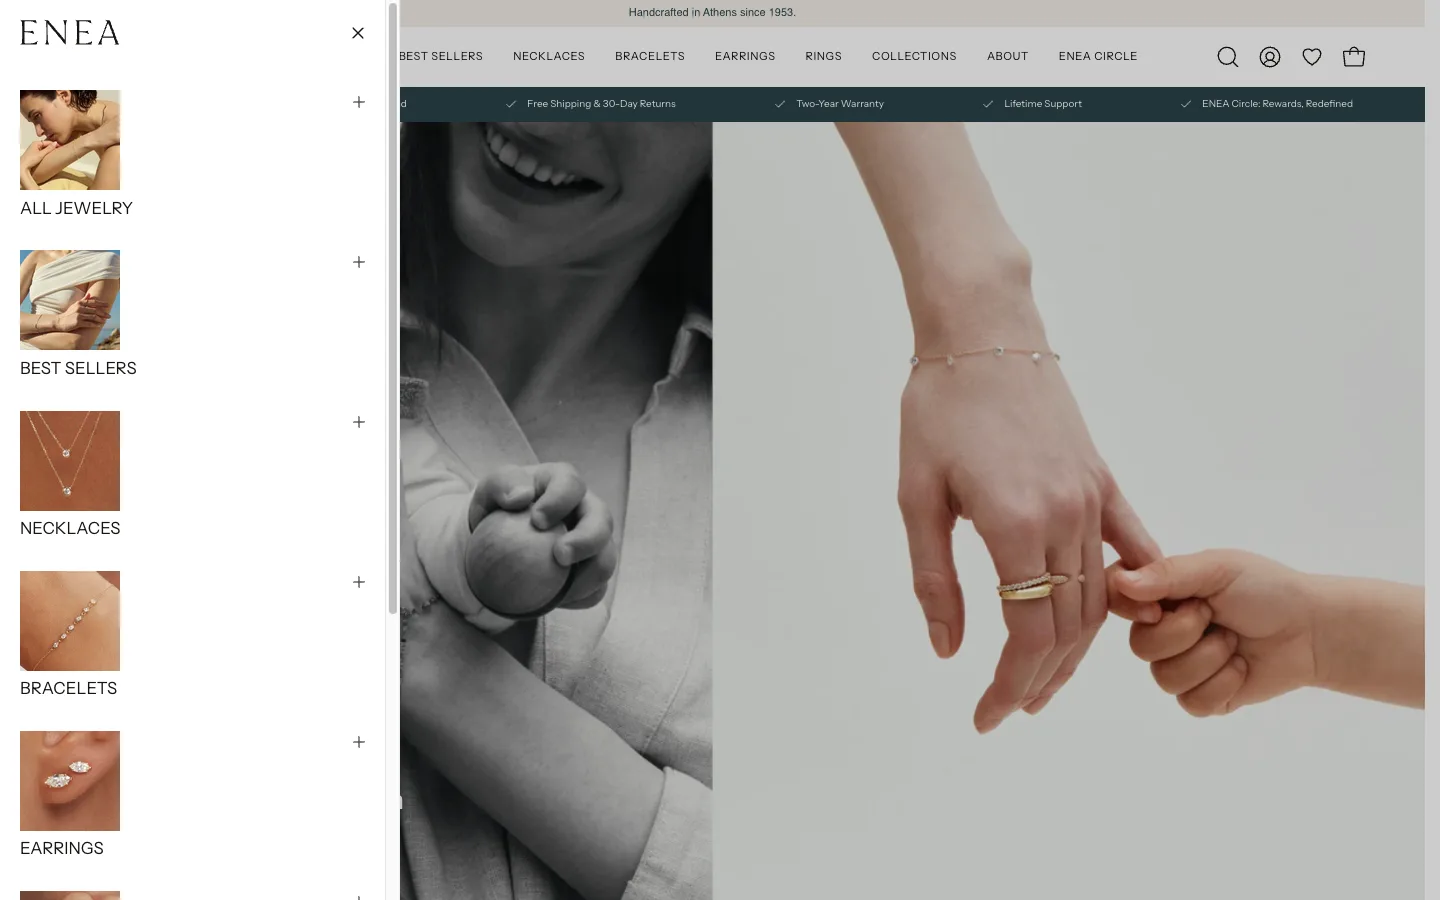Open the shopping bag icon
1440x900 pixels.
pyautogui.click(x=1354, y=57)
